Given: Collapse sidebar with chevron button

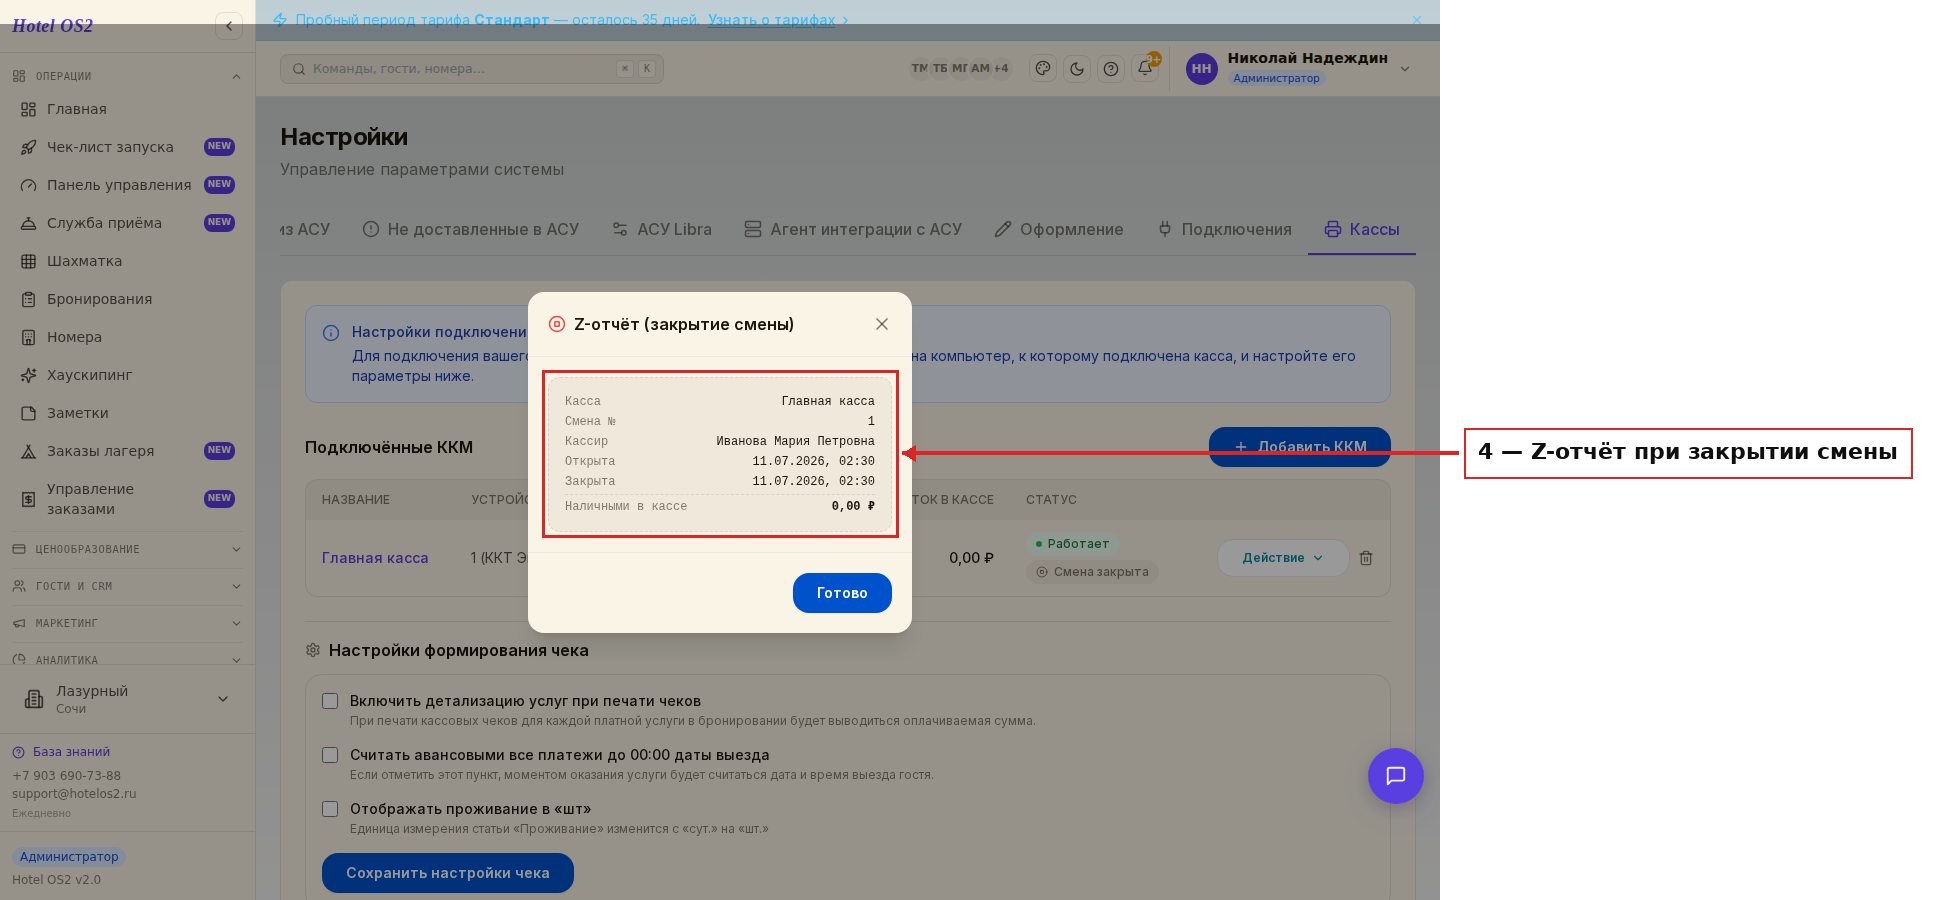Looking at the screenshot, I should [x=229, y=26].
